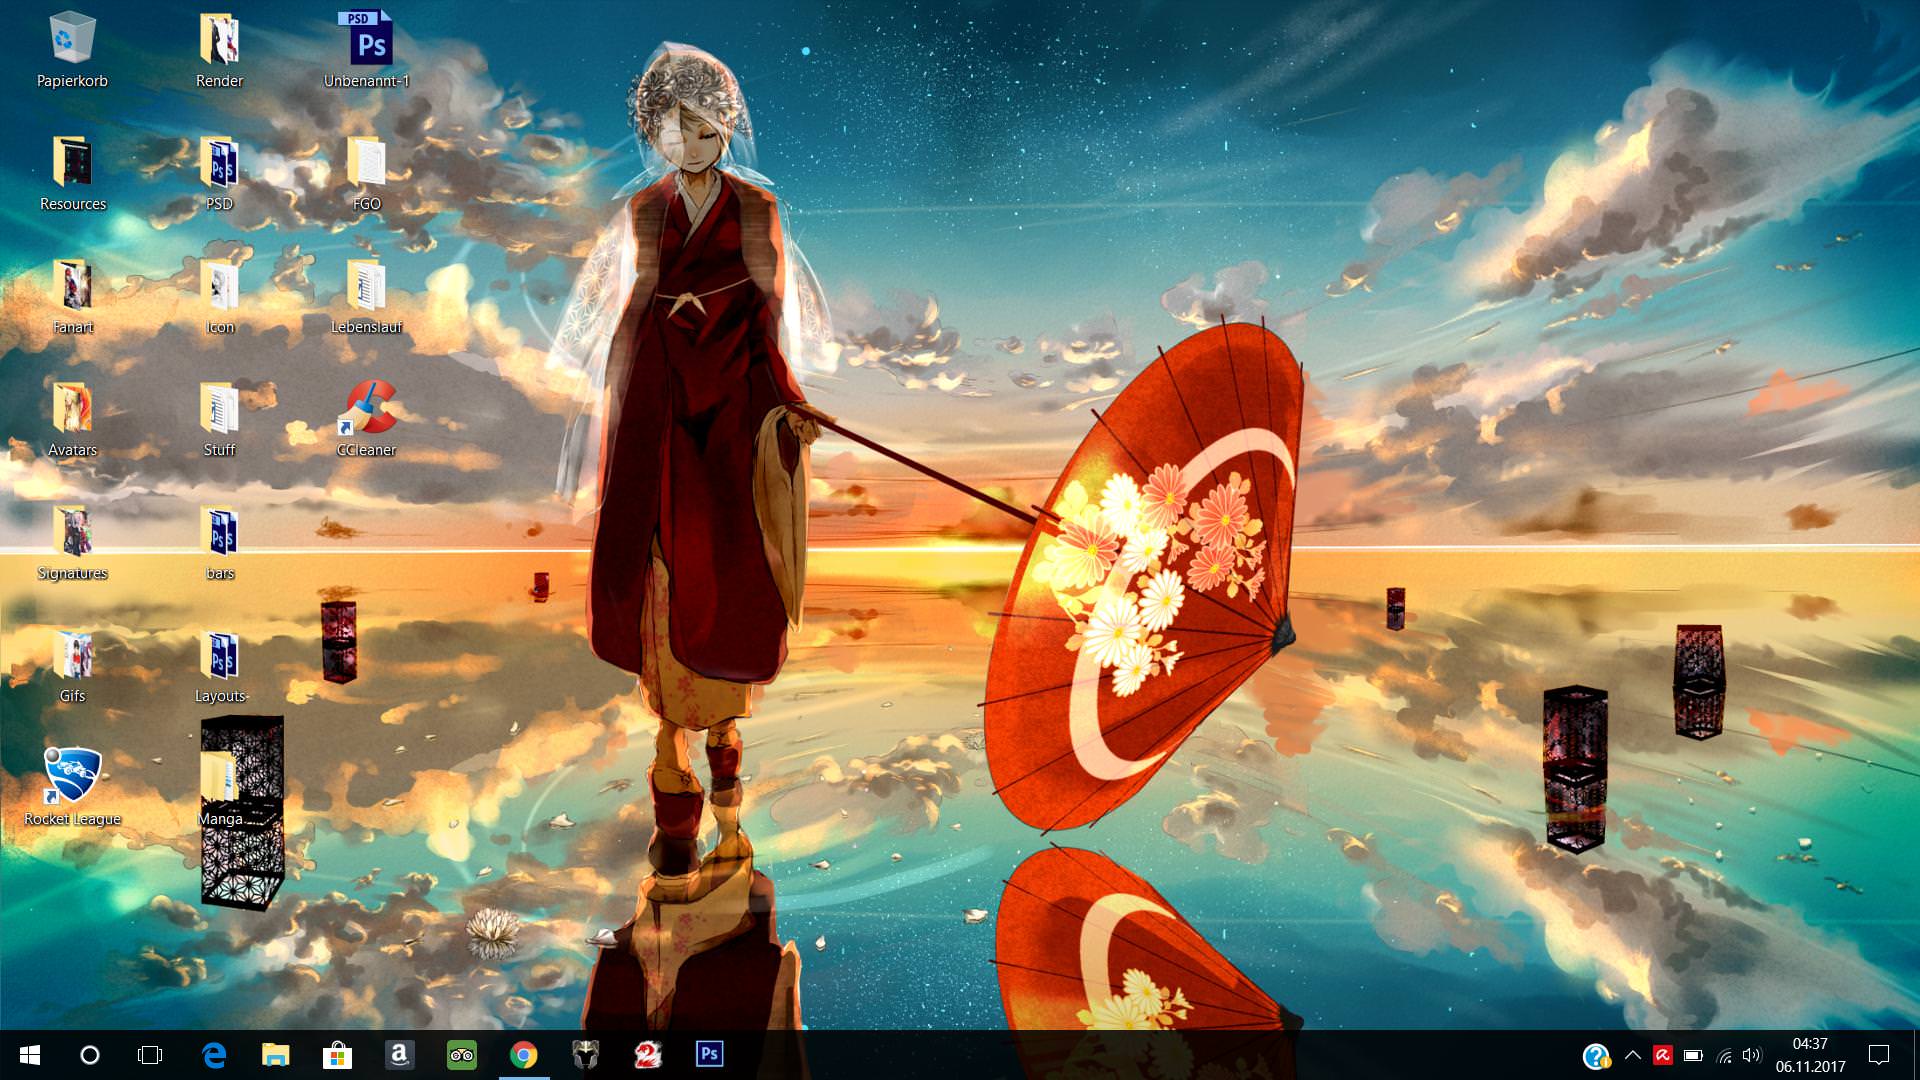Open File Explorer from the taskbar
The image size is (1920, 1080).
275,1055
